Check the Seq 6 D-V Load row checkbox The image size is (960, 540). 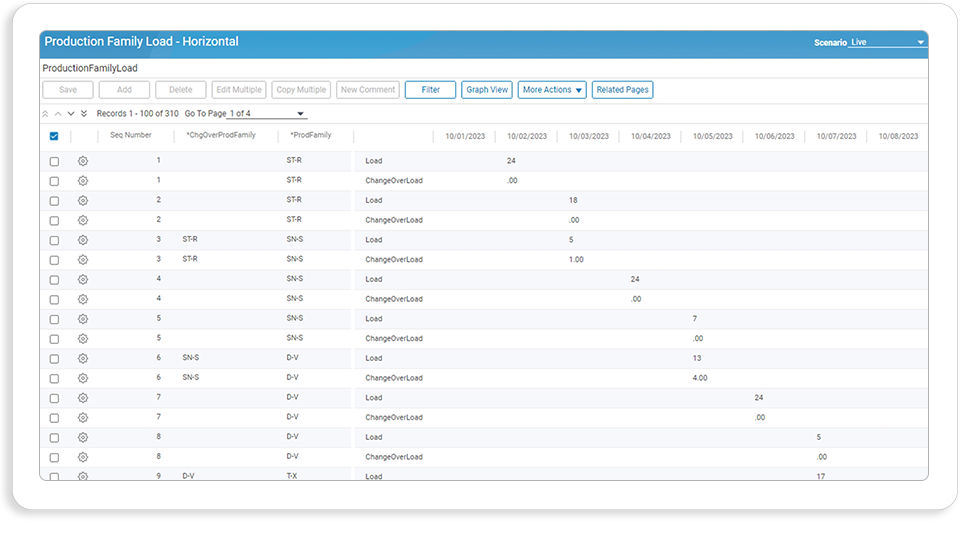[54, 359]
